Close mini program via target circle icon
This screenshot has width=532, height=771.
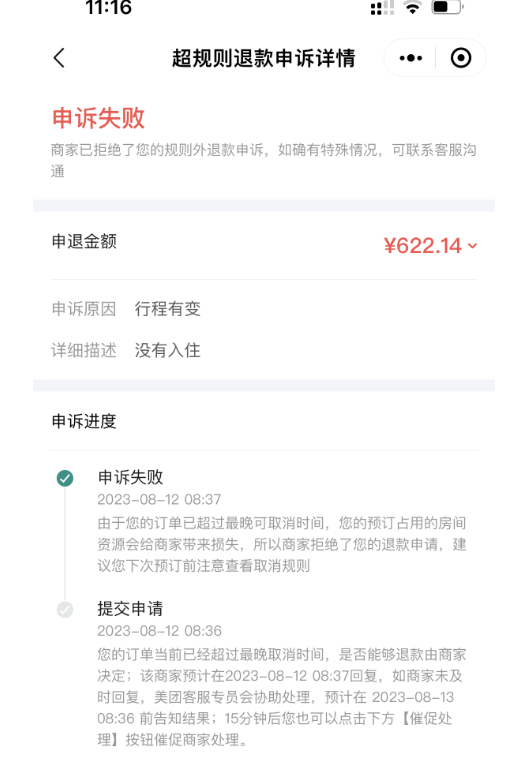(x=461, y=58)
